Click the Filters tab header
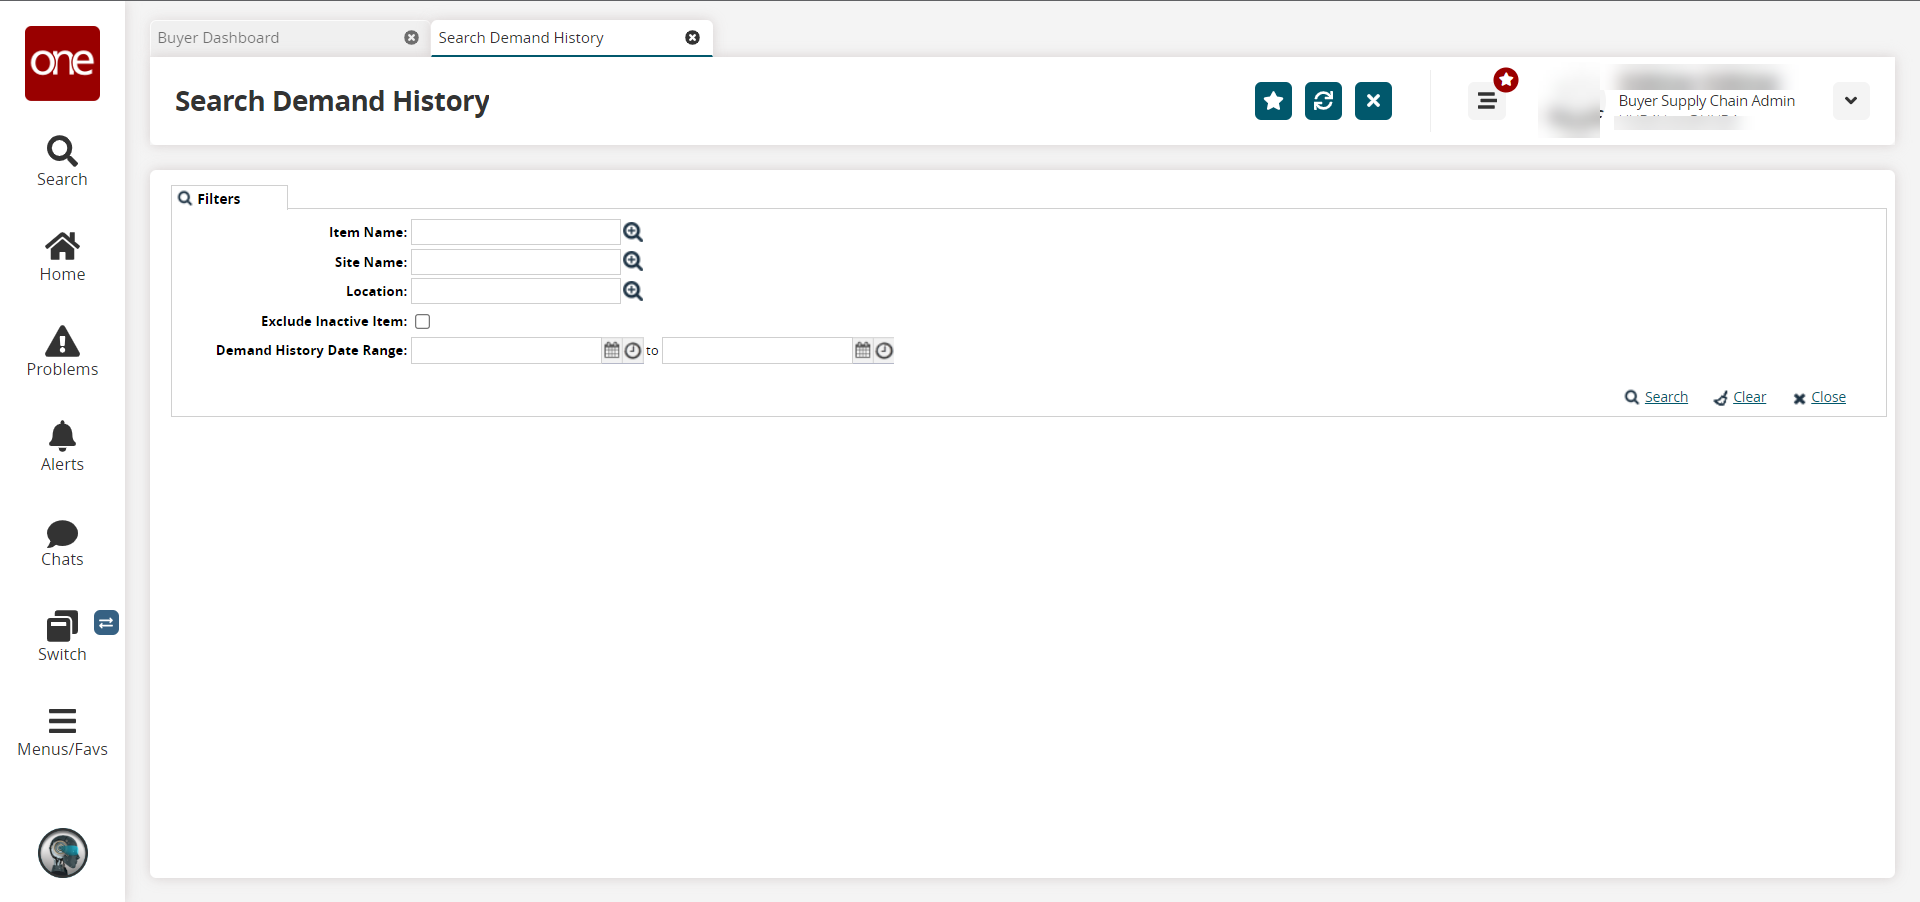This screenshot has height=902, width=1920. (x=229, y=198)
